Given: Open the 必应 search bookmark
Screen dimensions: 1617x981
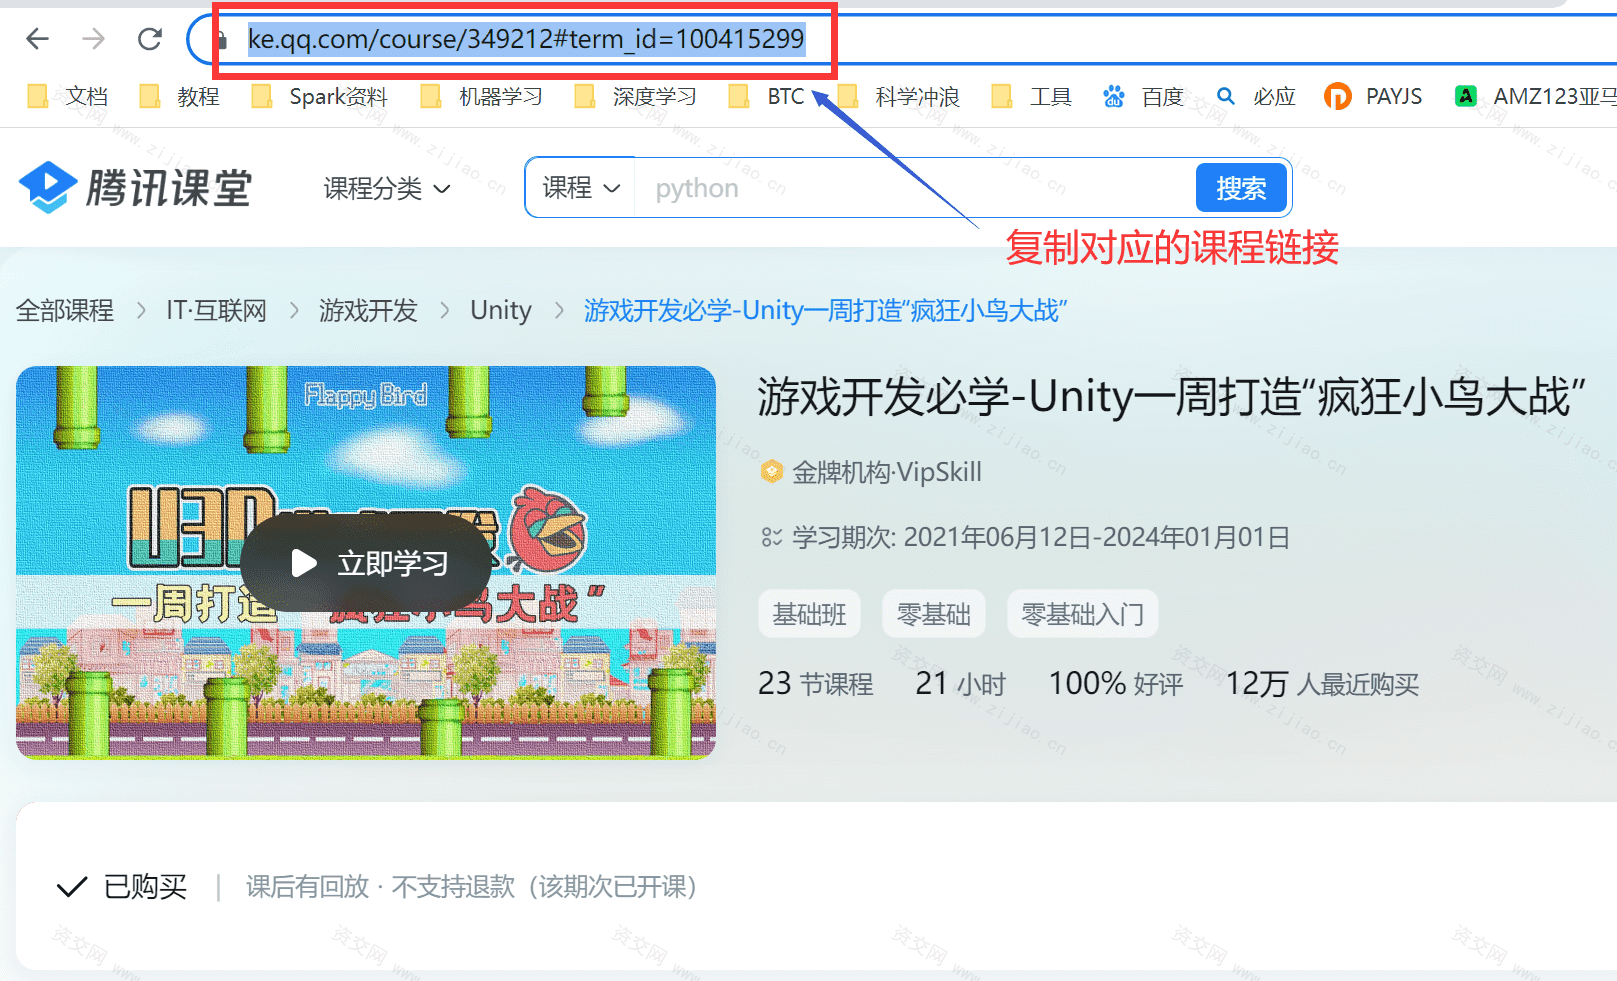Looking at the screenshot, I should [x=1256, y=96].
